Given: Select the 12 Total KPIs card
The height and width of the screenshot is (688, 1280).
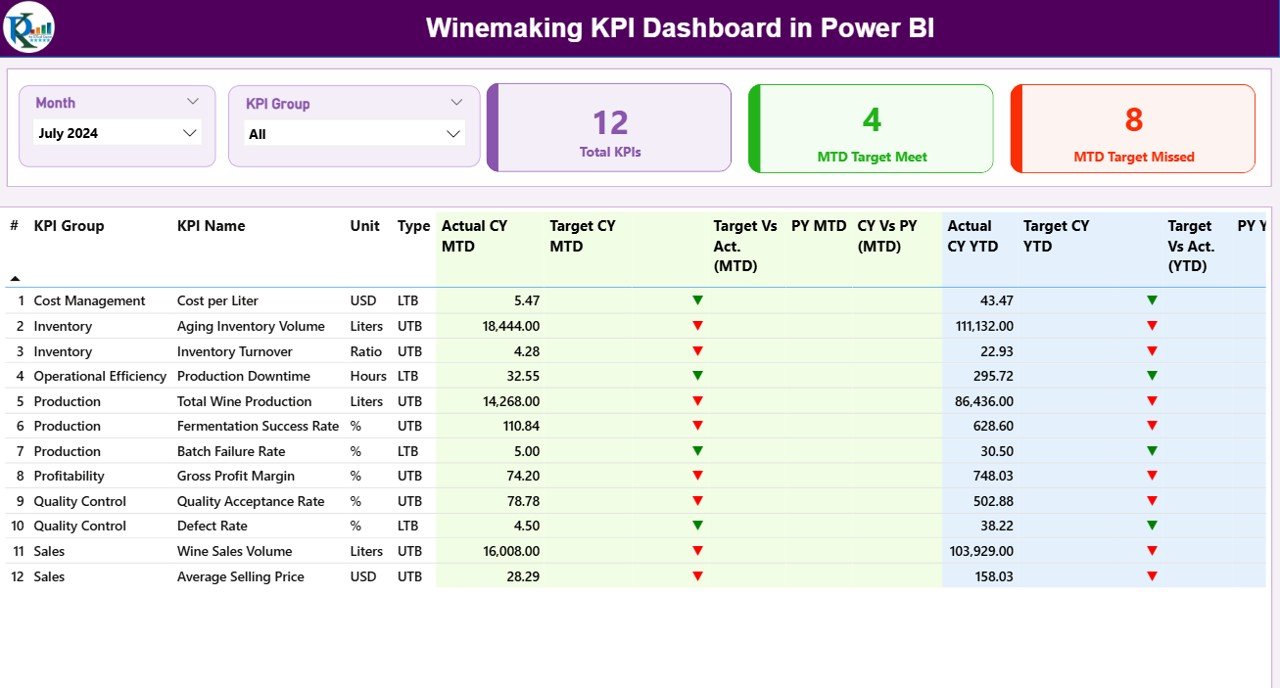Looking at the screenshot, I should pos(609,127).
